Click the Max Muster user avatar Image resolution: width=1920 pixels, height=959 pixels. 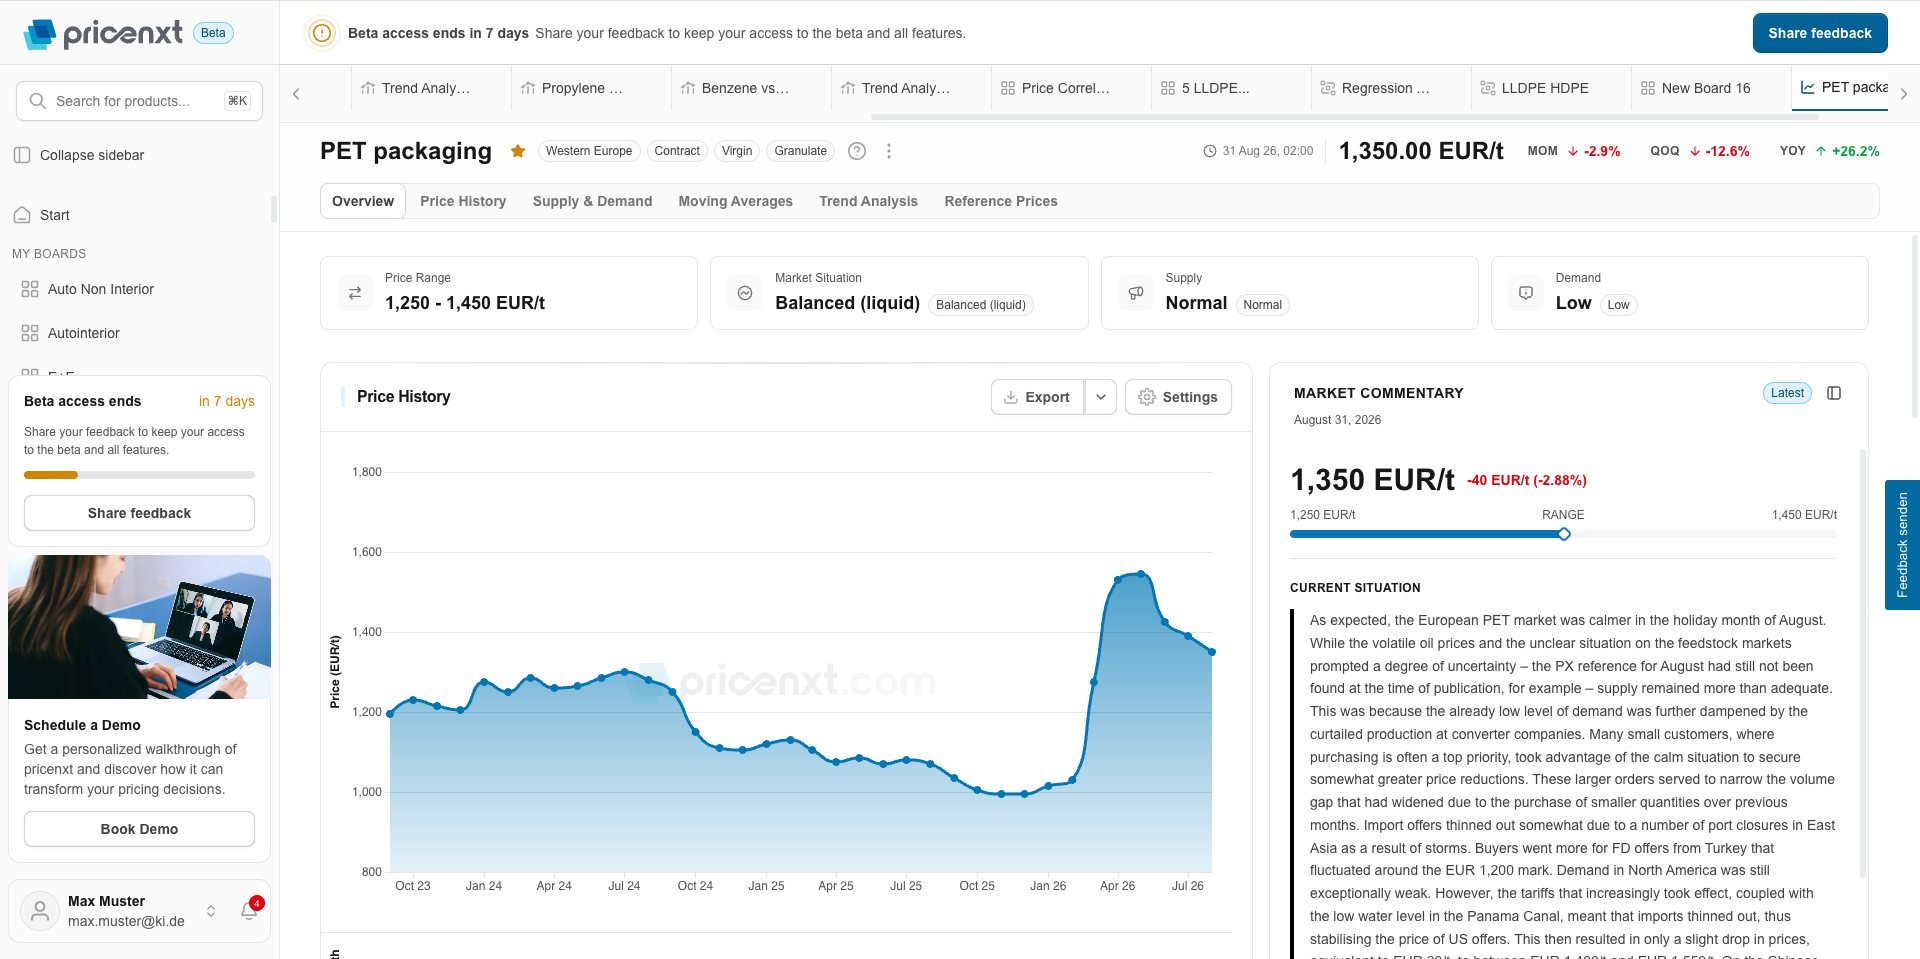pyautogui.click(x=40, y=911)
